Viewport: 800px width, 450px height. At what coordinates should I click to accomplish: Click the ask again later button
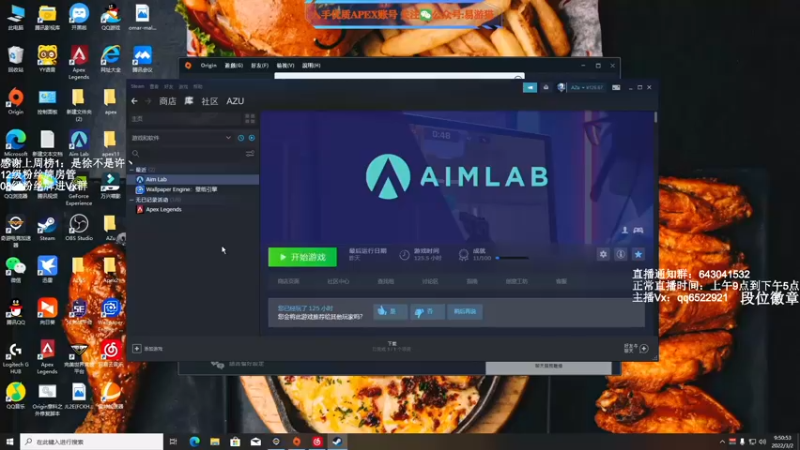point(465,311)
